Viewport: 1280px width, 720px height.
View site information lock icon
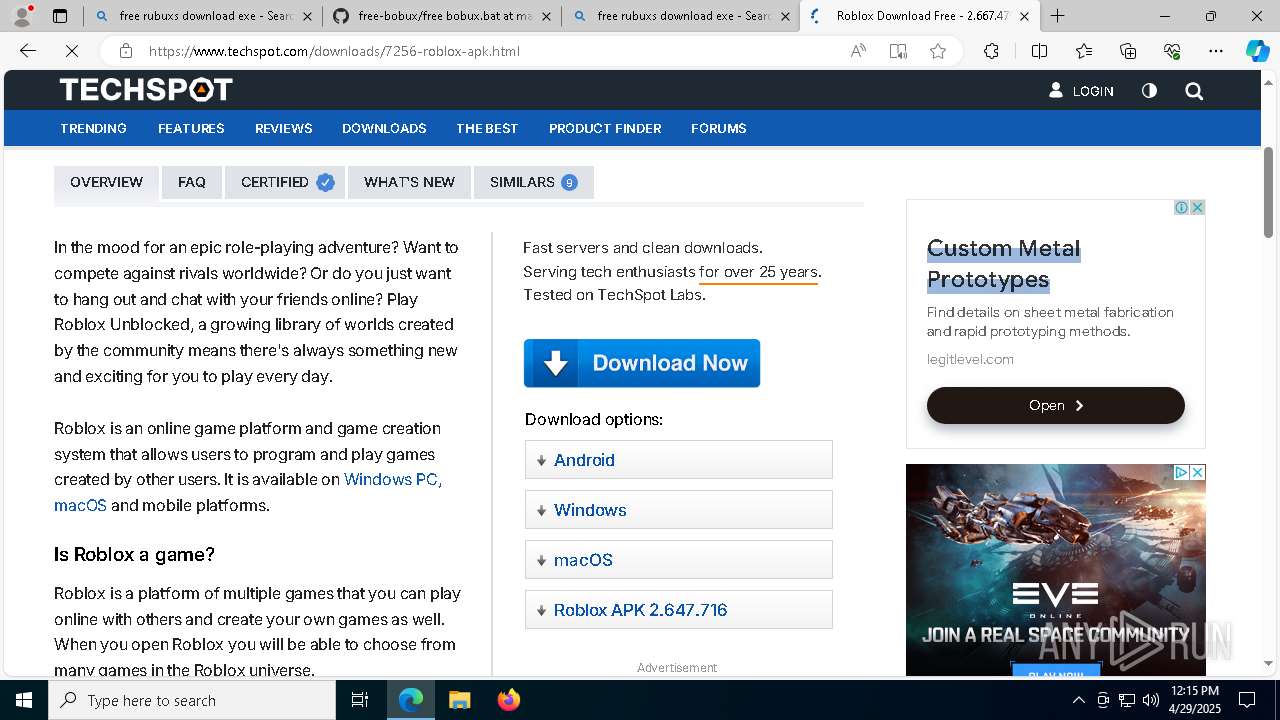[x=125, y=51]
